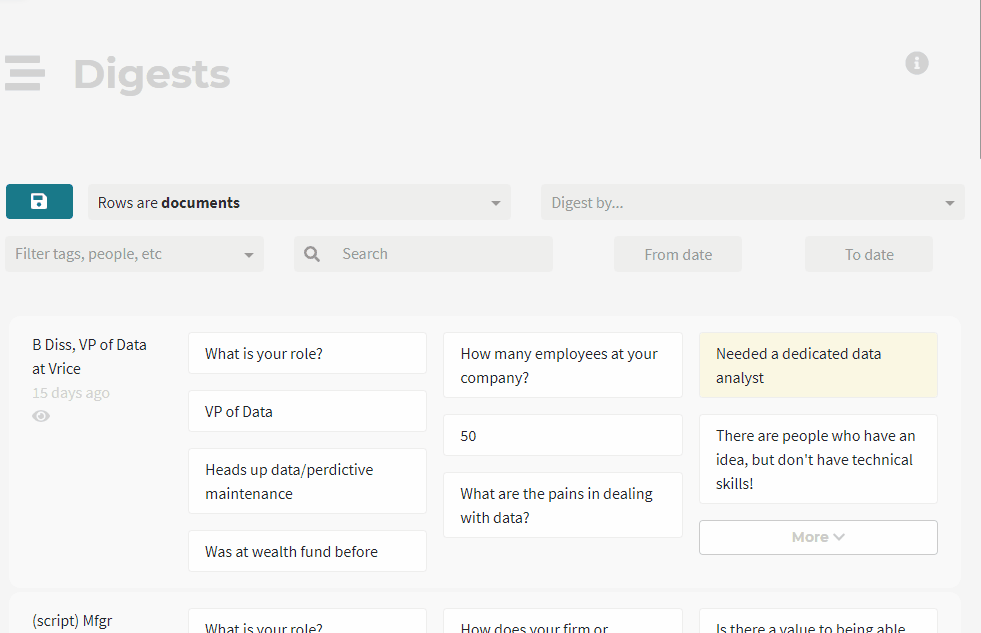Open the (script) Mfgr document
The width and height of the screenshot is (981, 633).
[72, 621]
